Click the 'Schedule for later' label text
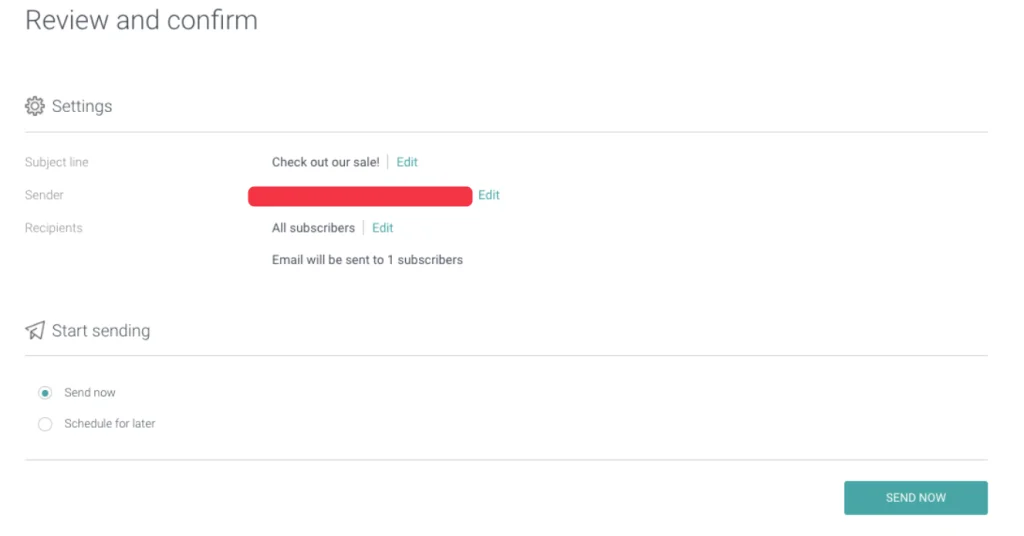 (x=110, y=424)
